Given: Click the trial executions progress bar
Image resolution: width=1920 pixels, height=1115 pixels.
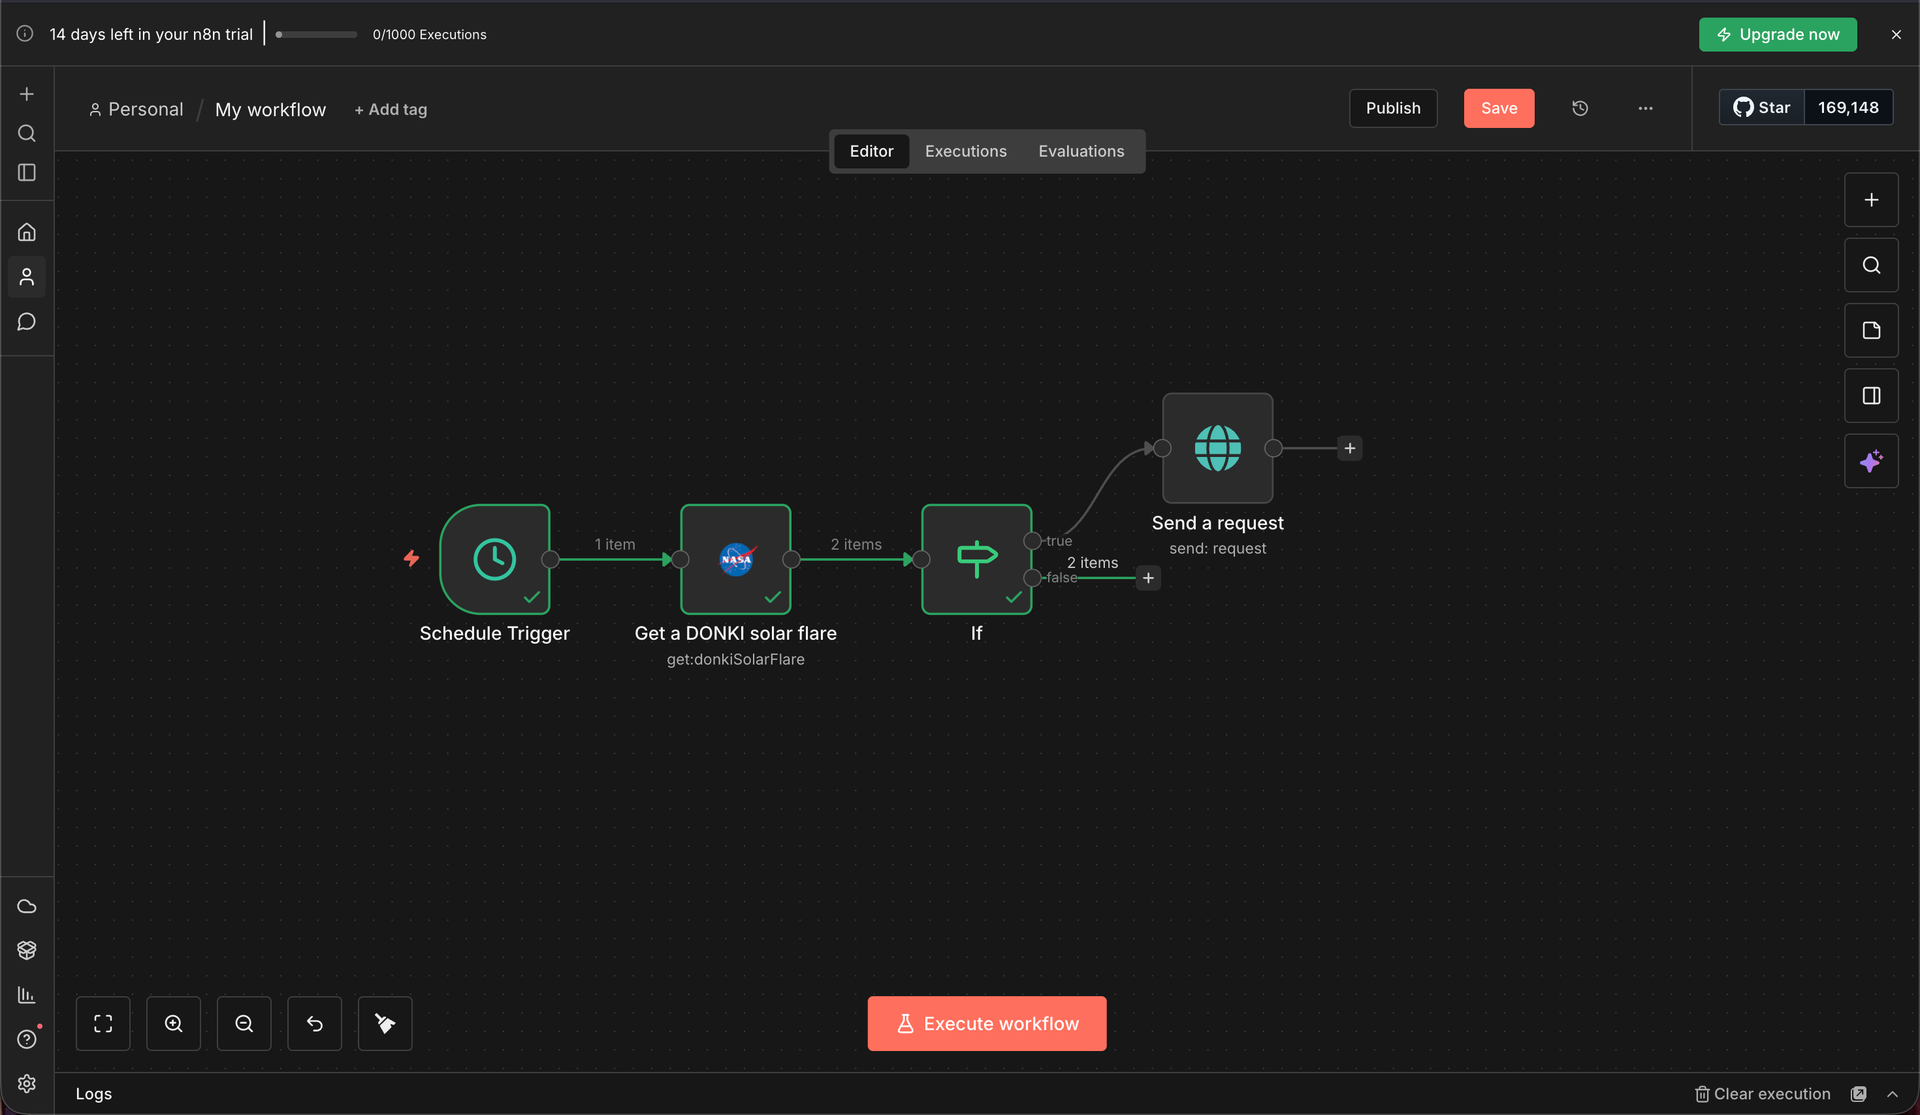Looking at the screenshot, I should coord(317,34).
